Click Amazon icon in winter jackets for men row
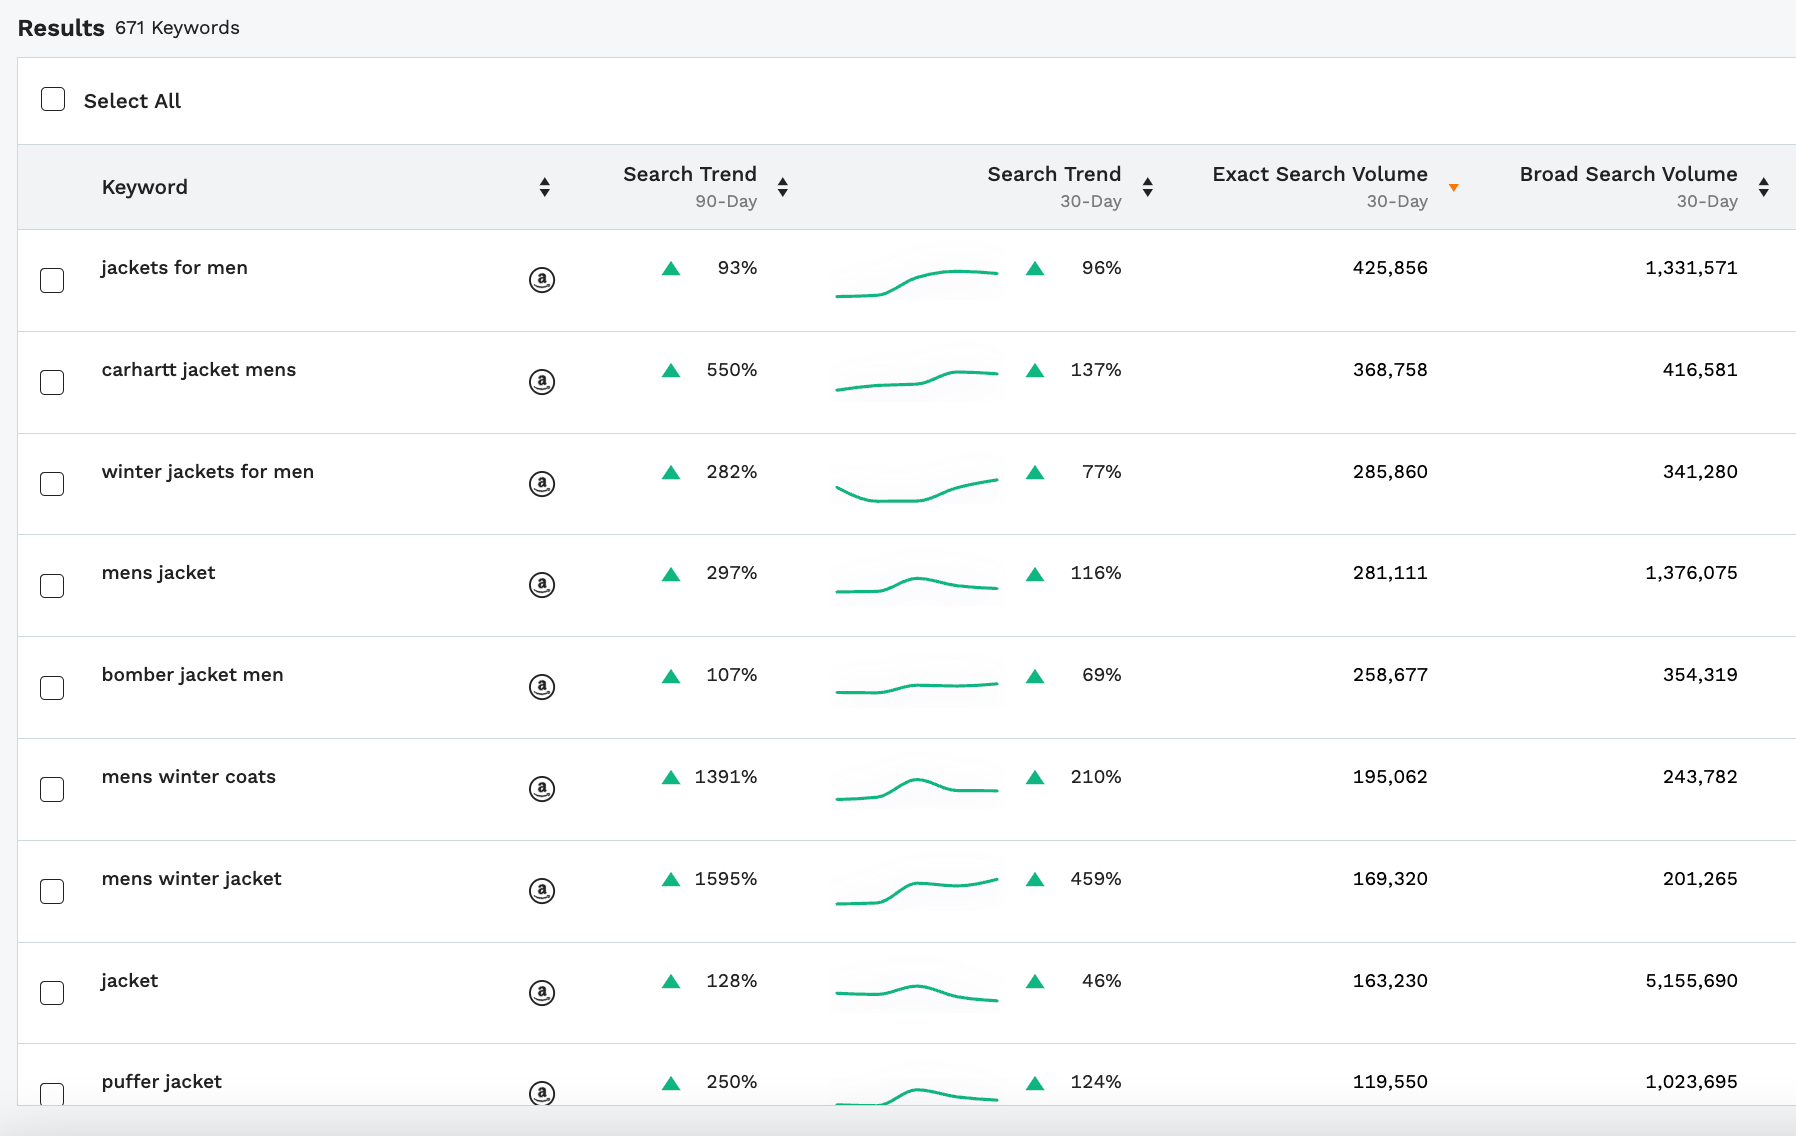 [x=541, y=484]
